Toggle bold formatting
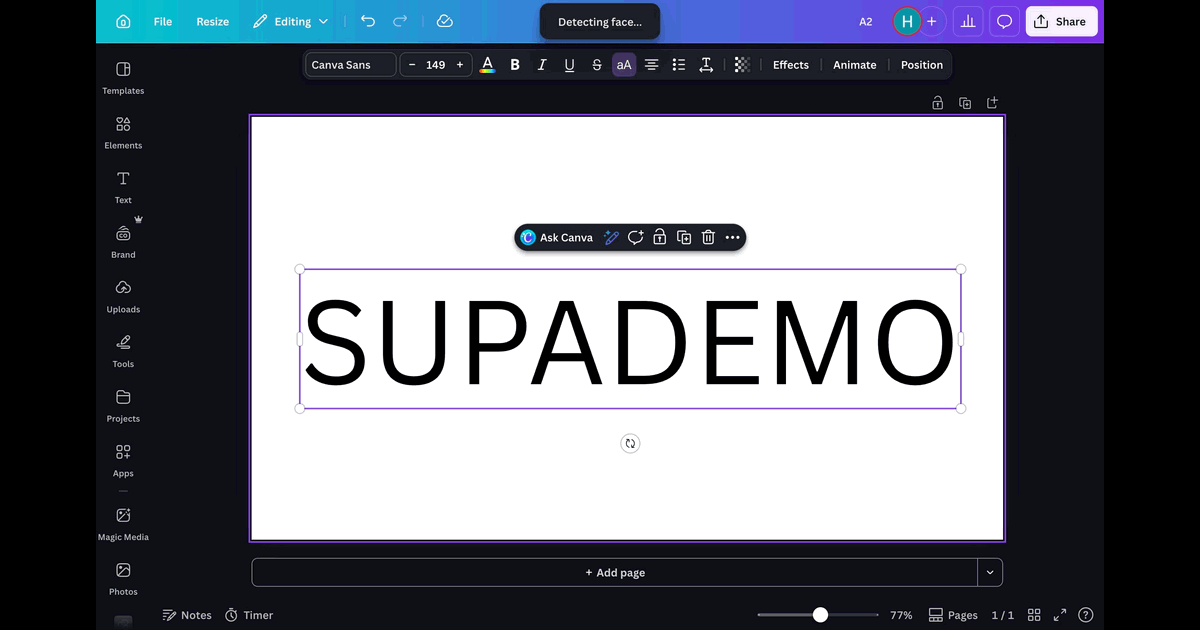This screenshot has height=630, width=1200. tap(515, 65)
